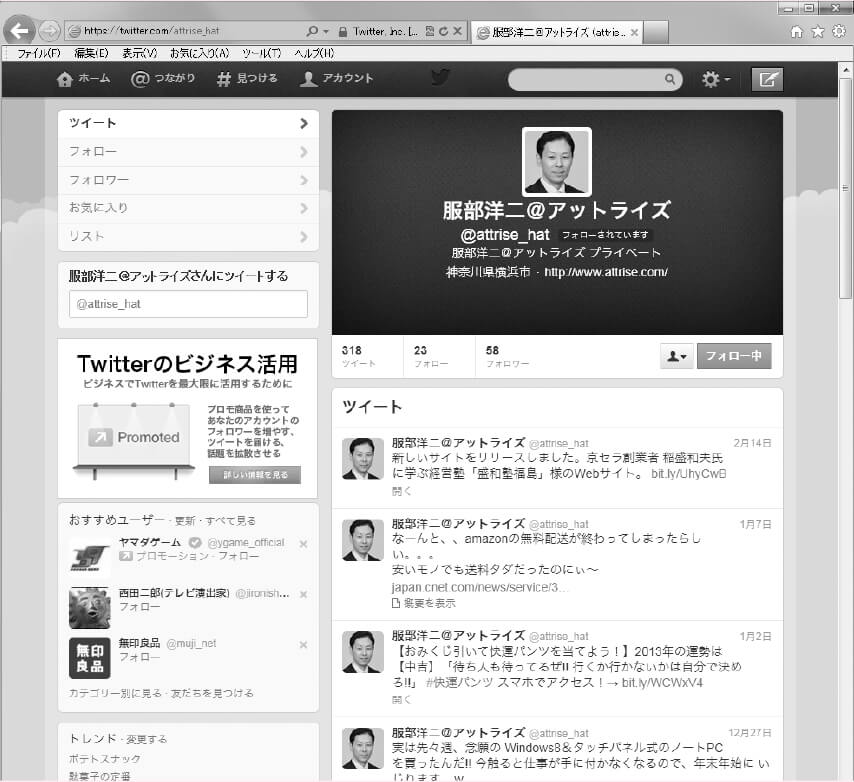This screenshot has height=782, width=854.
Task: Click the search magnifier in Twitter search box
Action: click(670, 80)
